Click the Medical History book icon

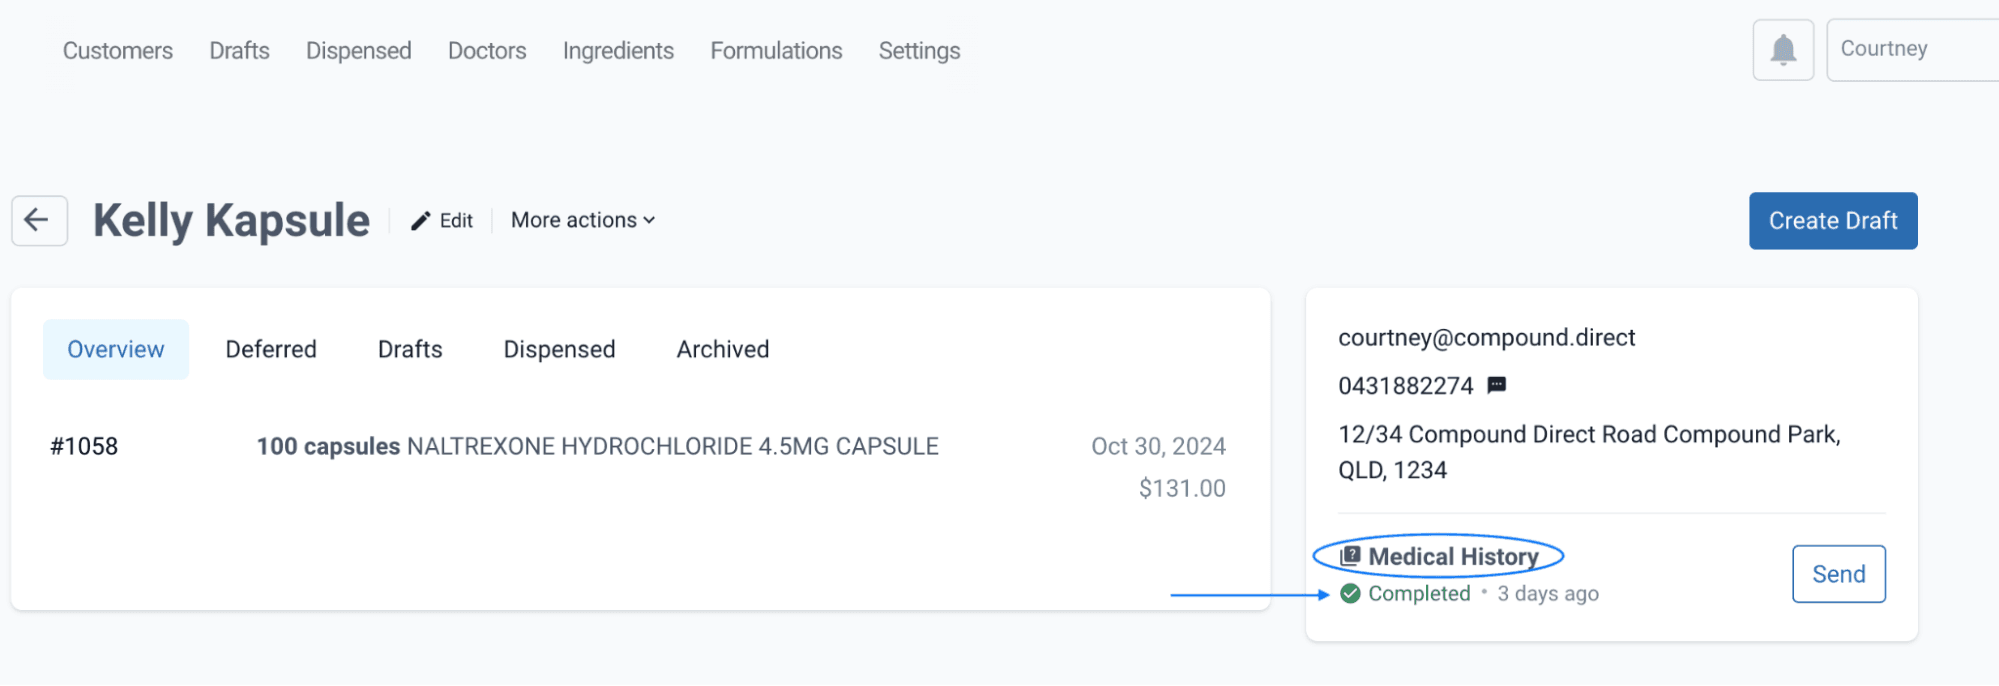tap(1350, 556)
